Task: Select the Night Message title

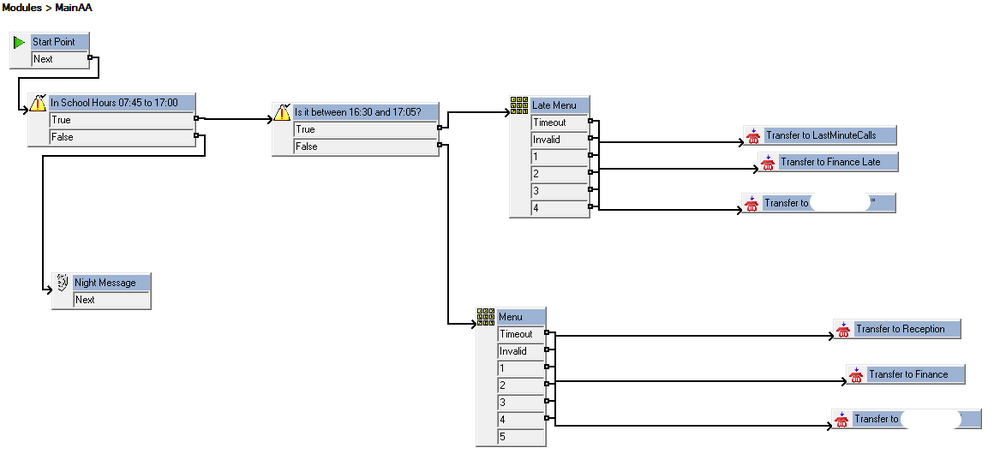Action: [x=112, y=282]
